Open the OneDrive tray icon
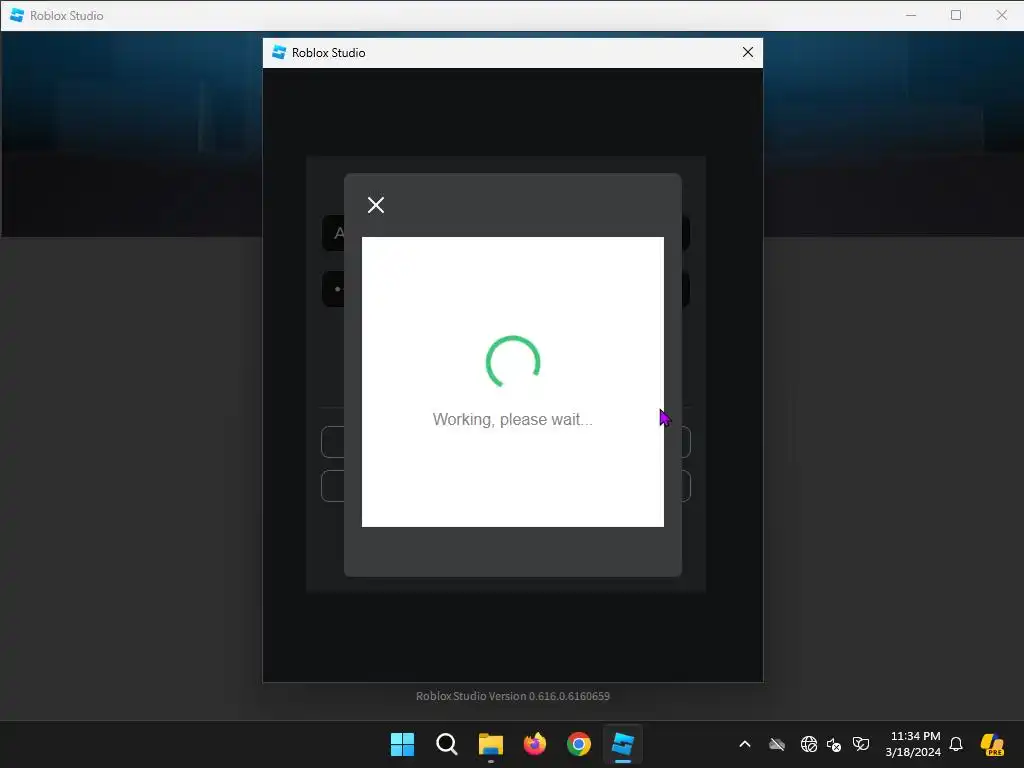 click(x=776, y=744)
